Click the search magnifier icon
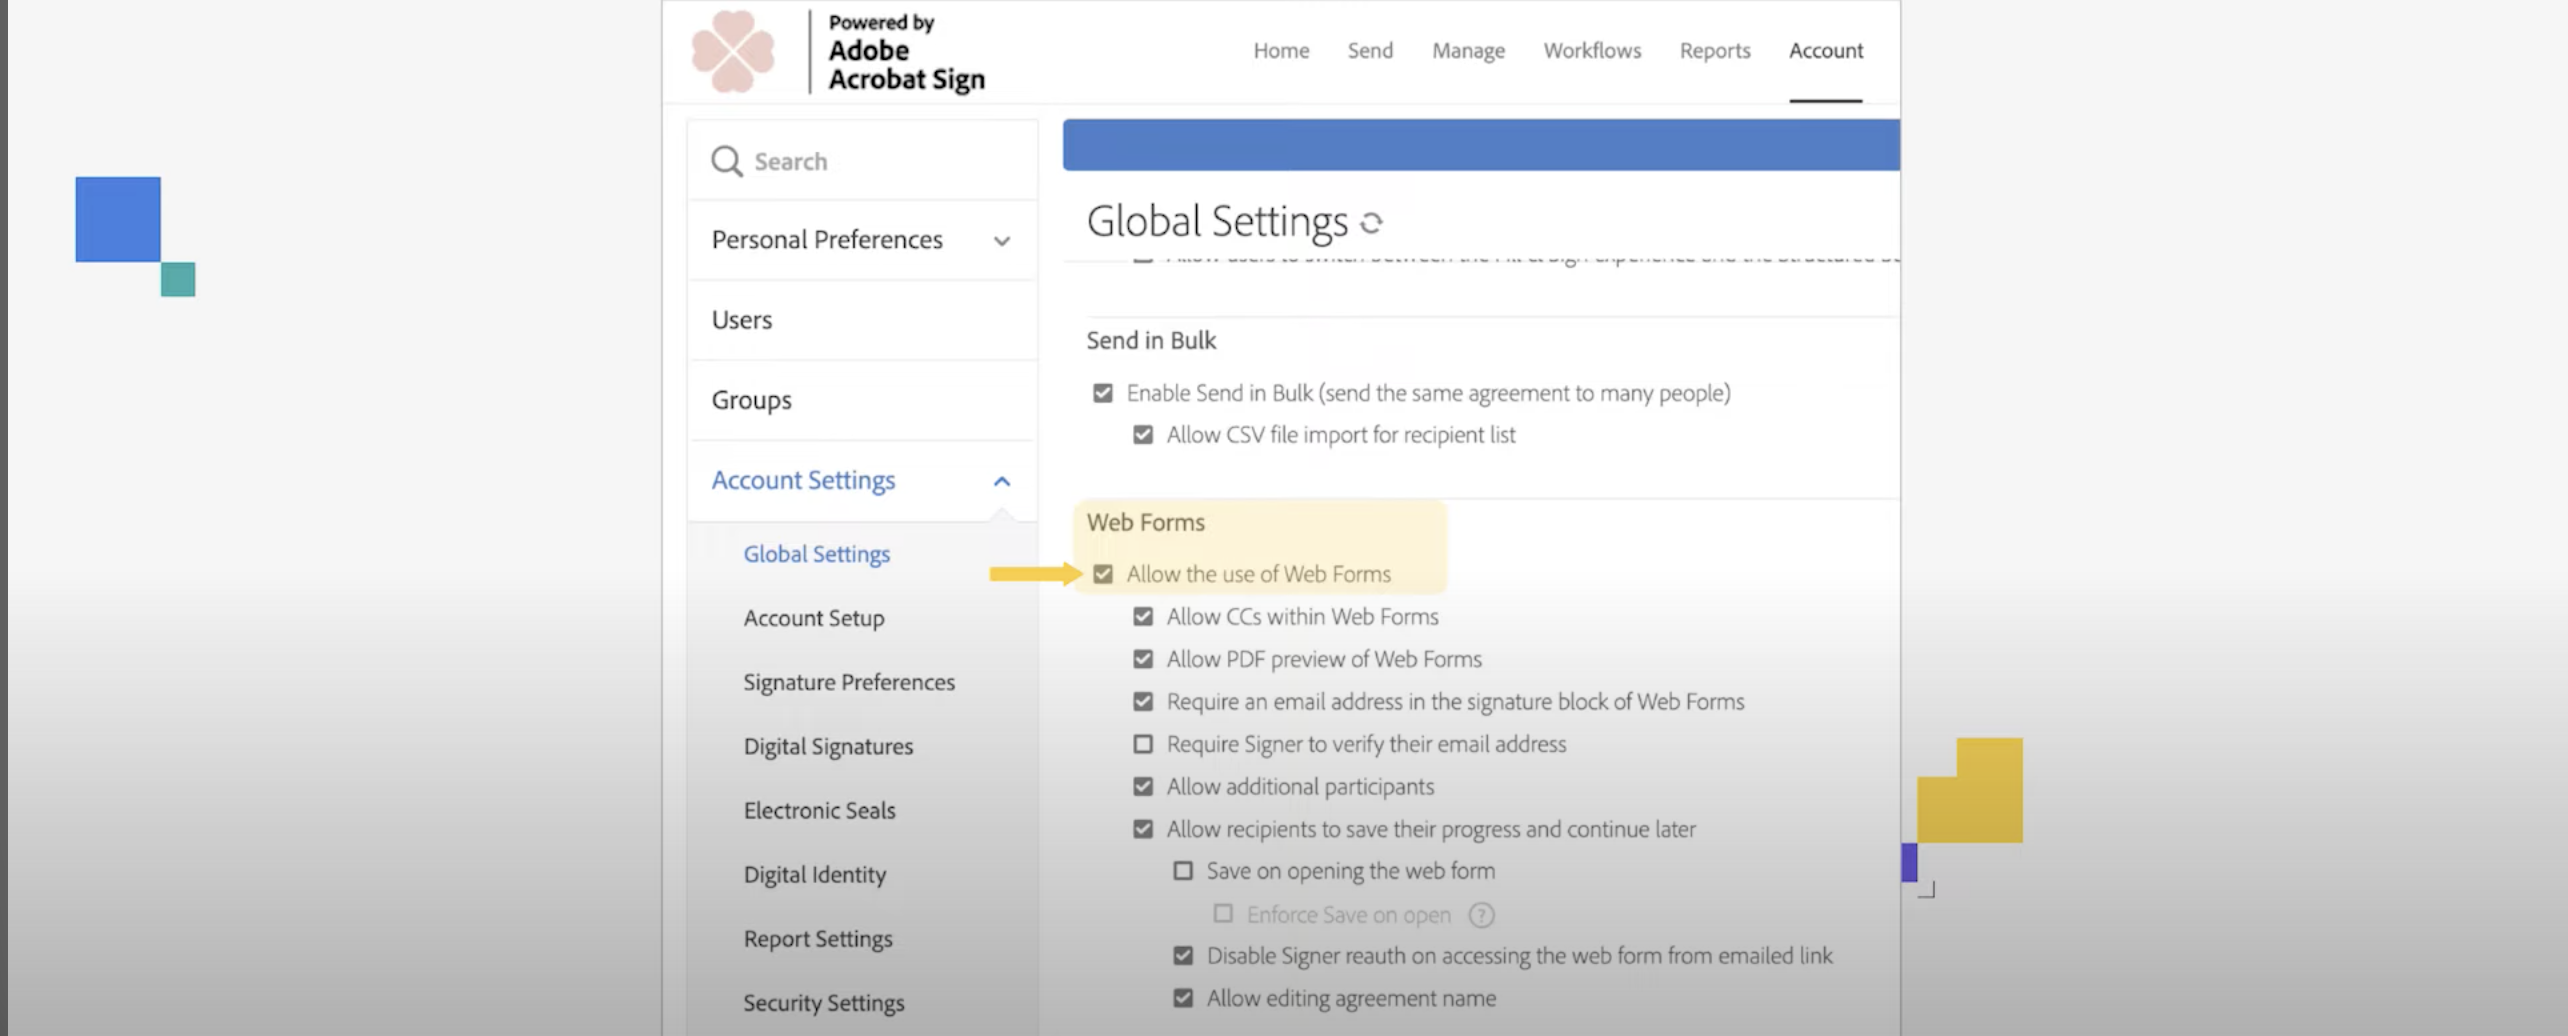Screen dimensions: 2568x1036 click(x=726, y=160)
